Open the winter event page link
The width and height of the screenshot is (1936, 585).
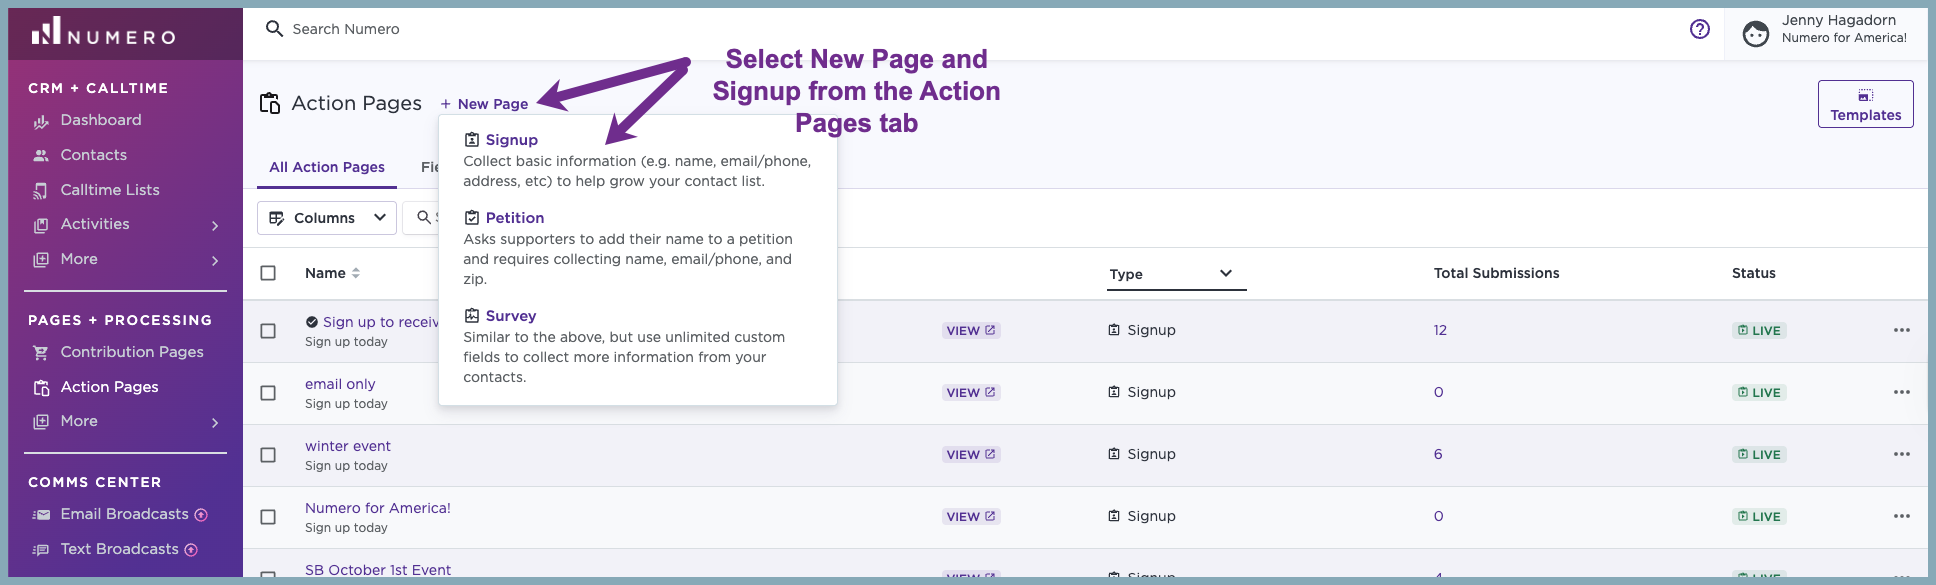tap(348, 446)
